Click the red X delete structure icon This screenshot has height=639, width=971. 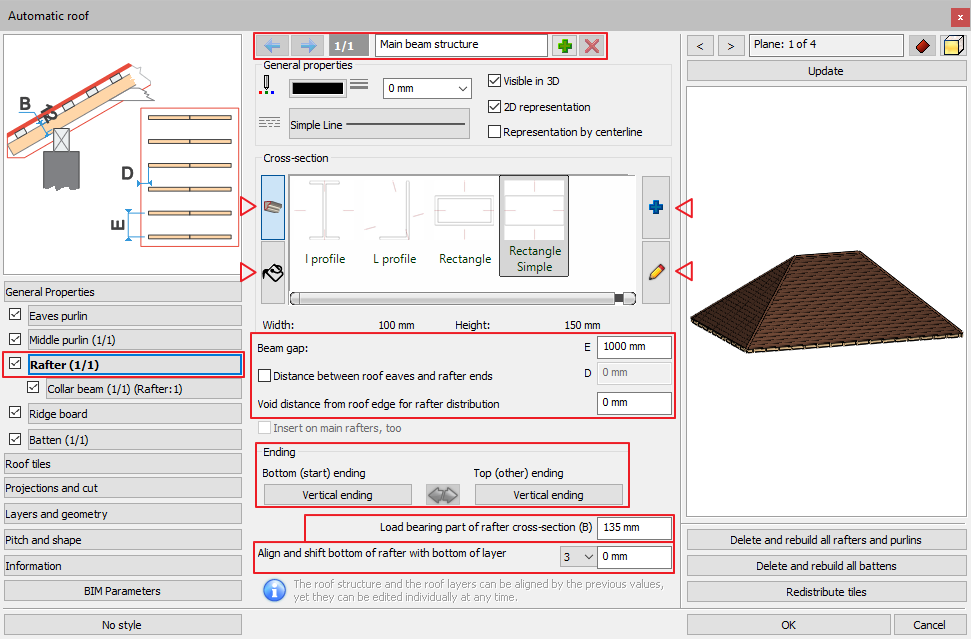(593, 46)
